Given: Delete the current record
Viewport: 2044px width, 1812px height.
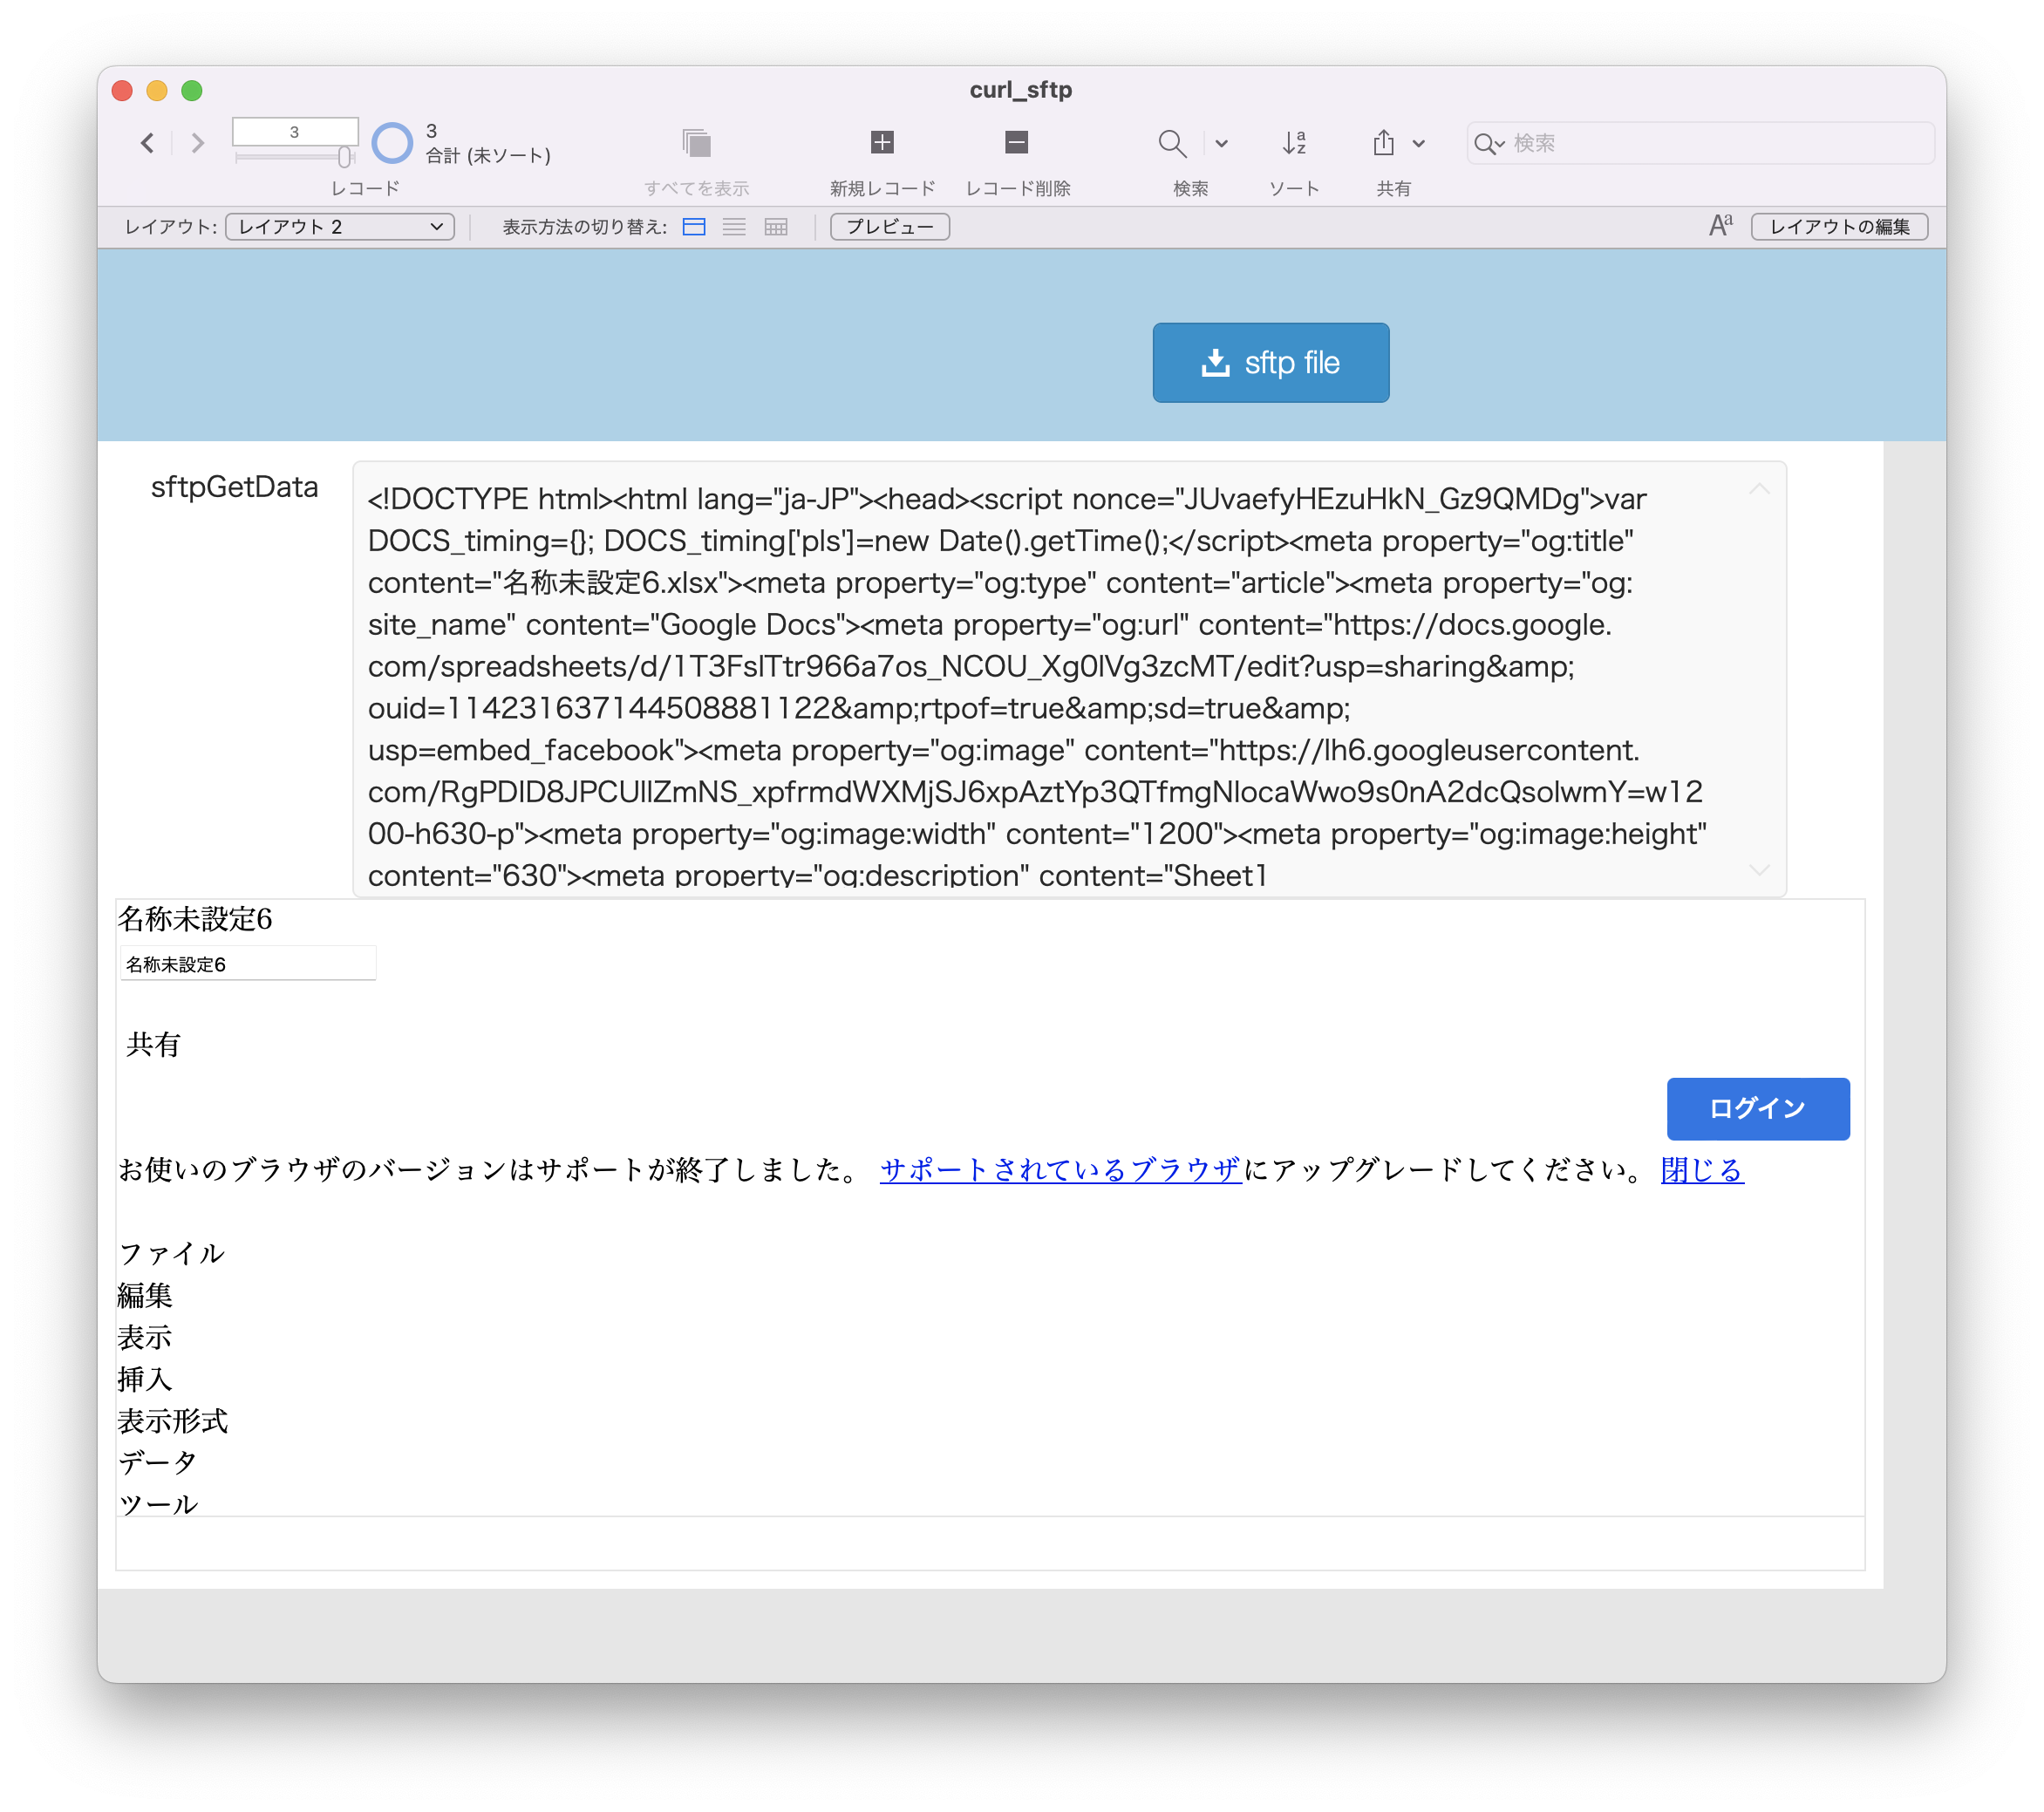Looking at the screenshot, I should pyautogui.click(x=1016, y=143).
